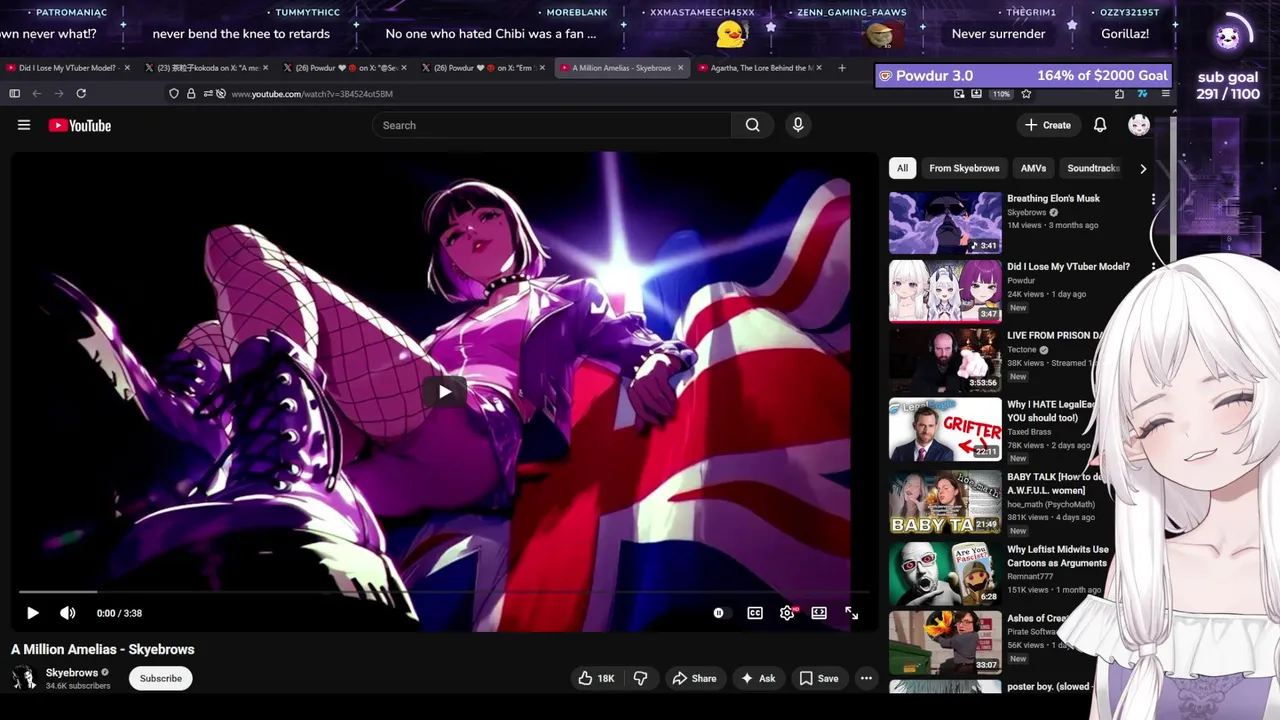
Task: Go back in browser history
Action: pos(37,93)
